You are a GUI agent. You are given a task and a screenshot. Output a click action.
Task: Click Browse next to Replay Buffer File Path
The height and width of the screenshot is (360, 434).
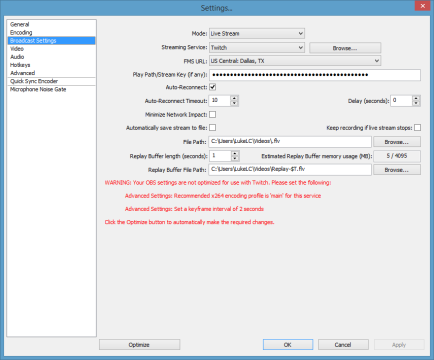pyautogui.click(x=397, y=170)
